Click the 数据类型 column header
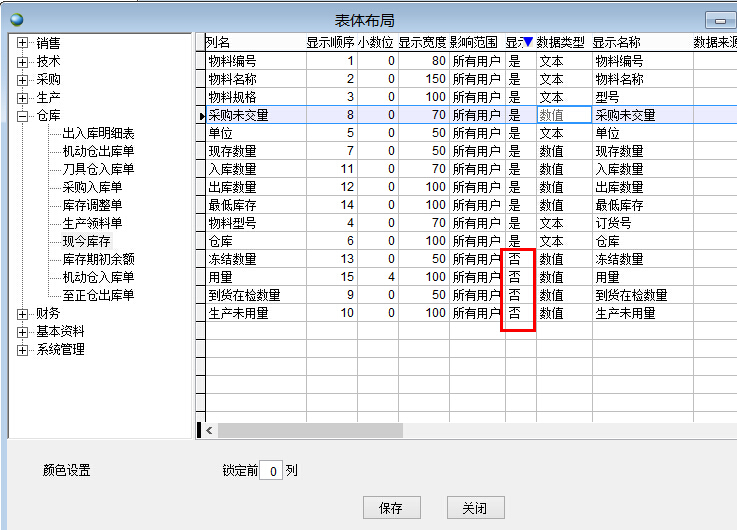The image size is (737, 530). pyautogui.click(x=561, y=43)
